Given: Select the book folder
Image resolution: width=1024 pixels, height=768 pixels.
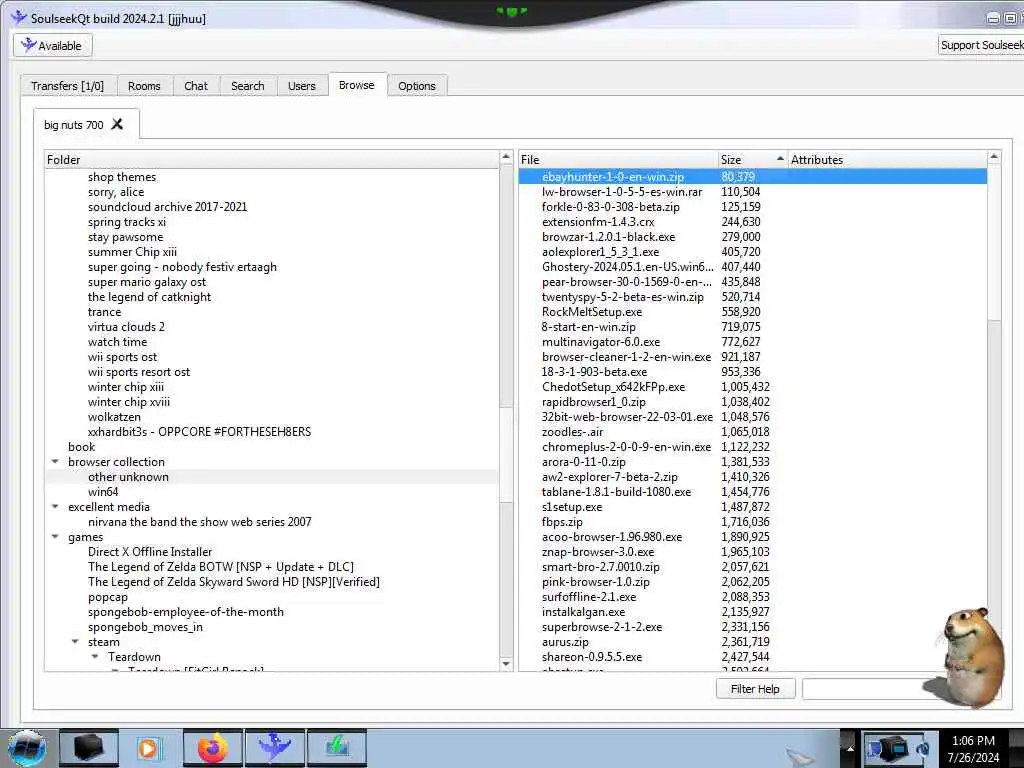Looking at the screenshot, I should click(82, 447).
